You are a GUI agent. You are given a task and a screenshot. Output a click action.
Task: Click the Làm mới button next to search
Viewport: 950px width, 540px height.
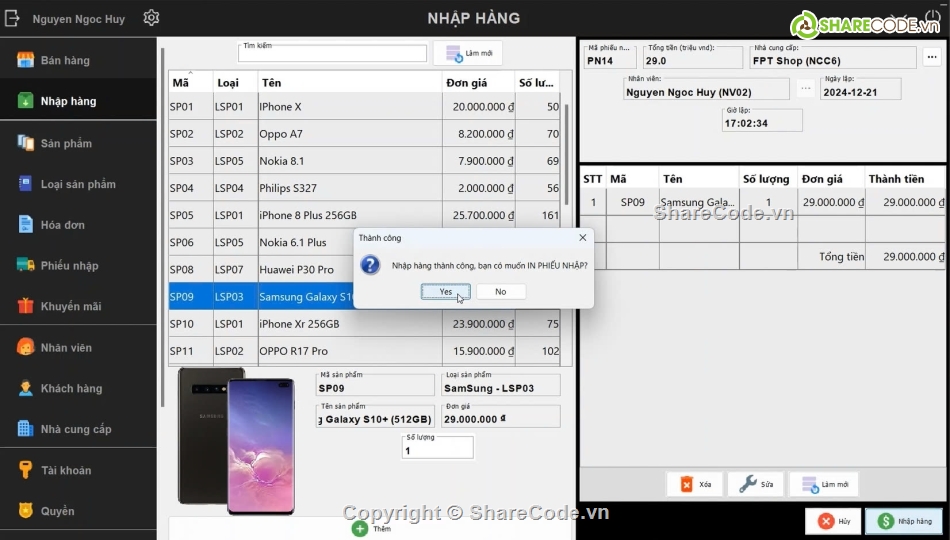(468, 53)
